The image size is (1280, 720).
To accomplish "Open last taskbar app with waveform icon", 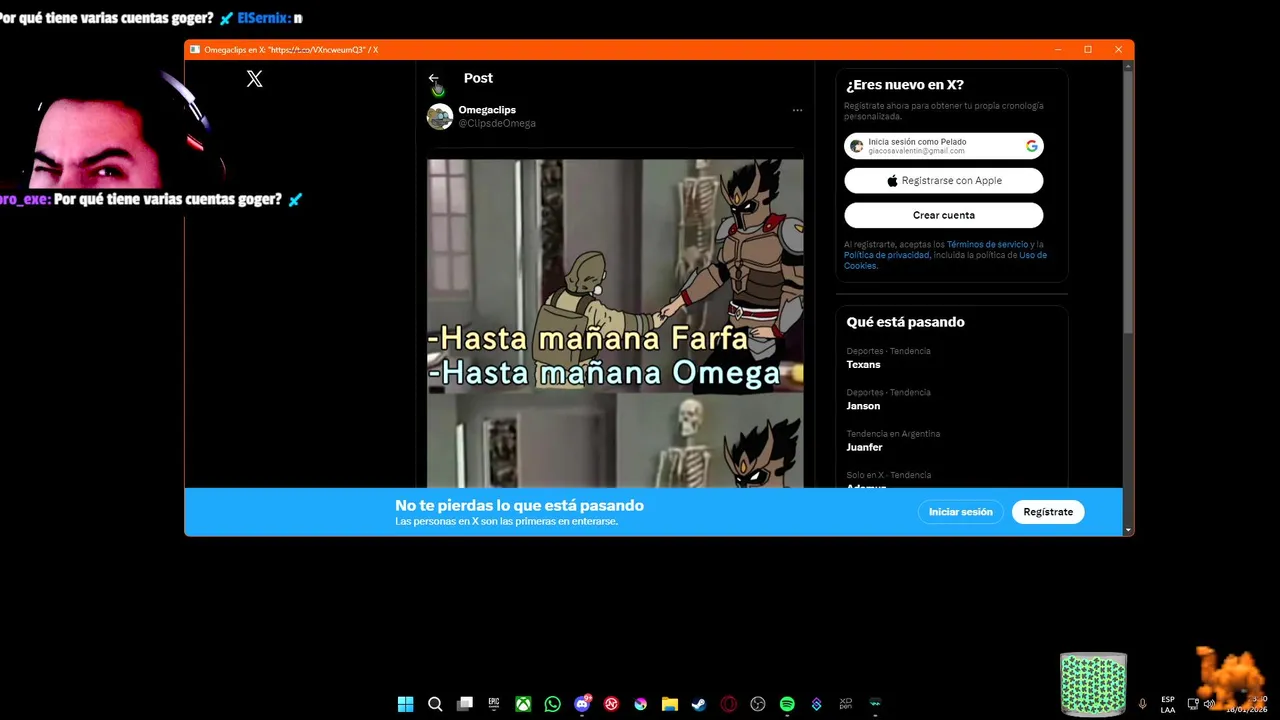I will click(x=875, y=704).
